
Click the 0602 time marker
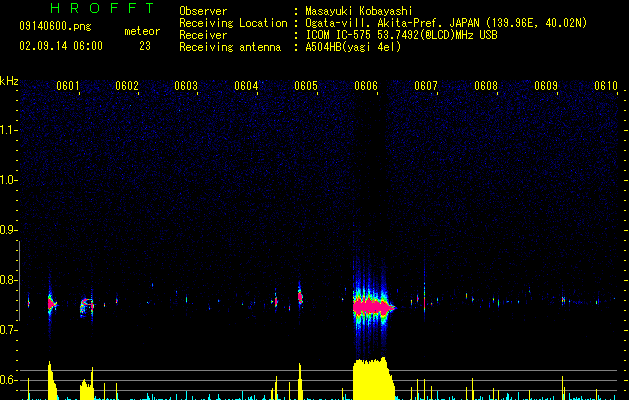127,86
